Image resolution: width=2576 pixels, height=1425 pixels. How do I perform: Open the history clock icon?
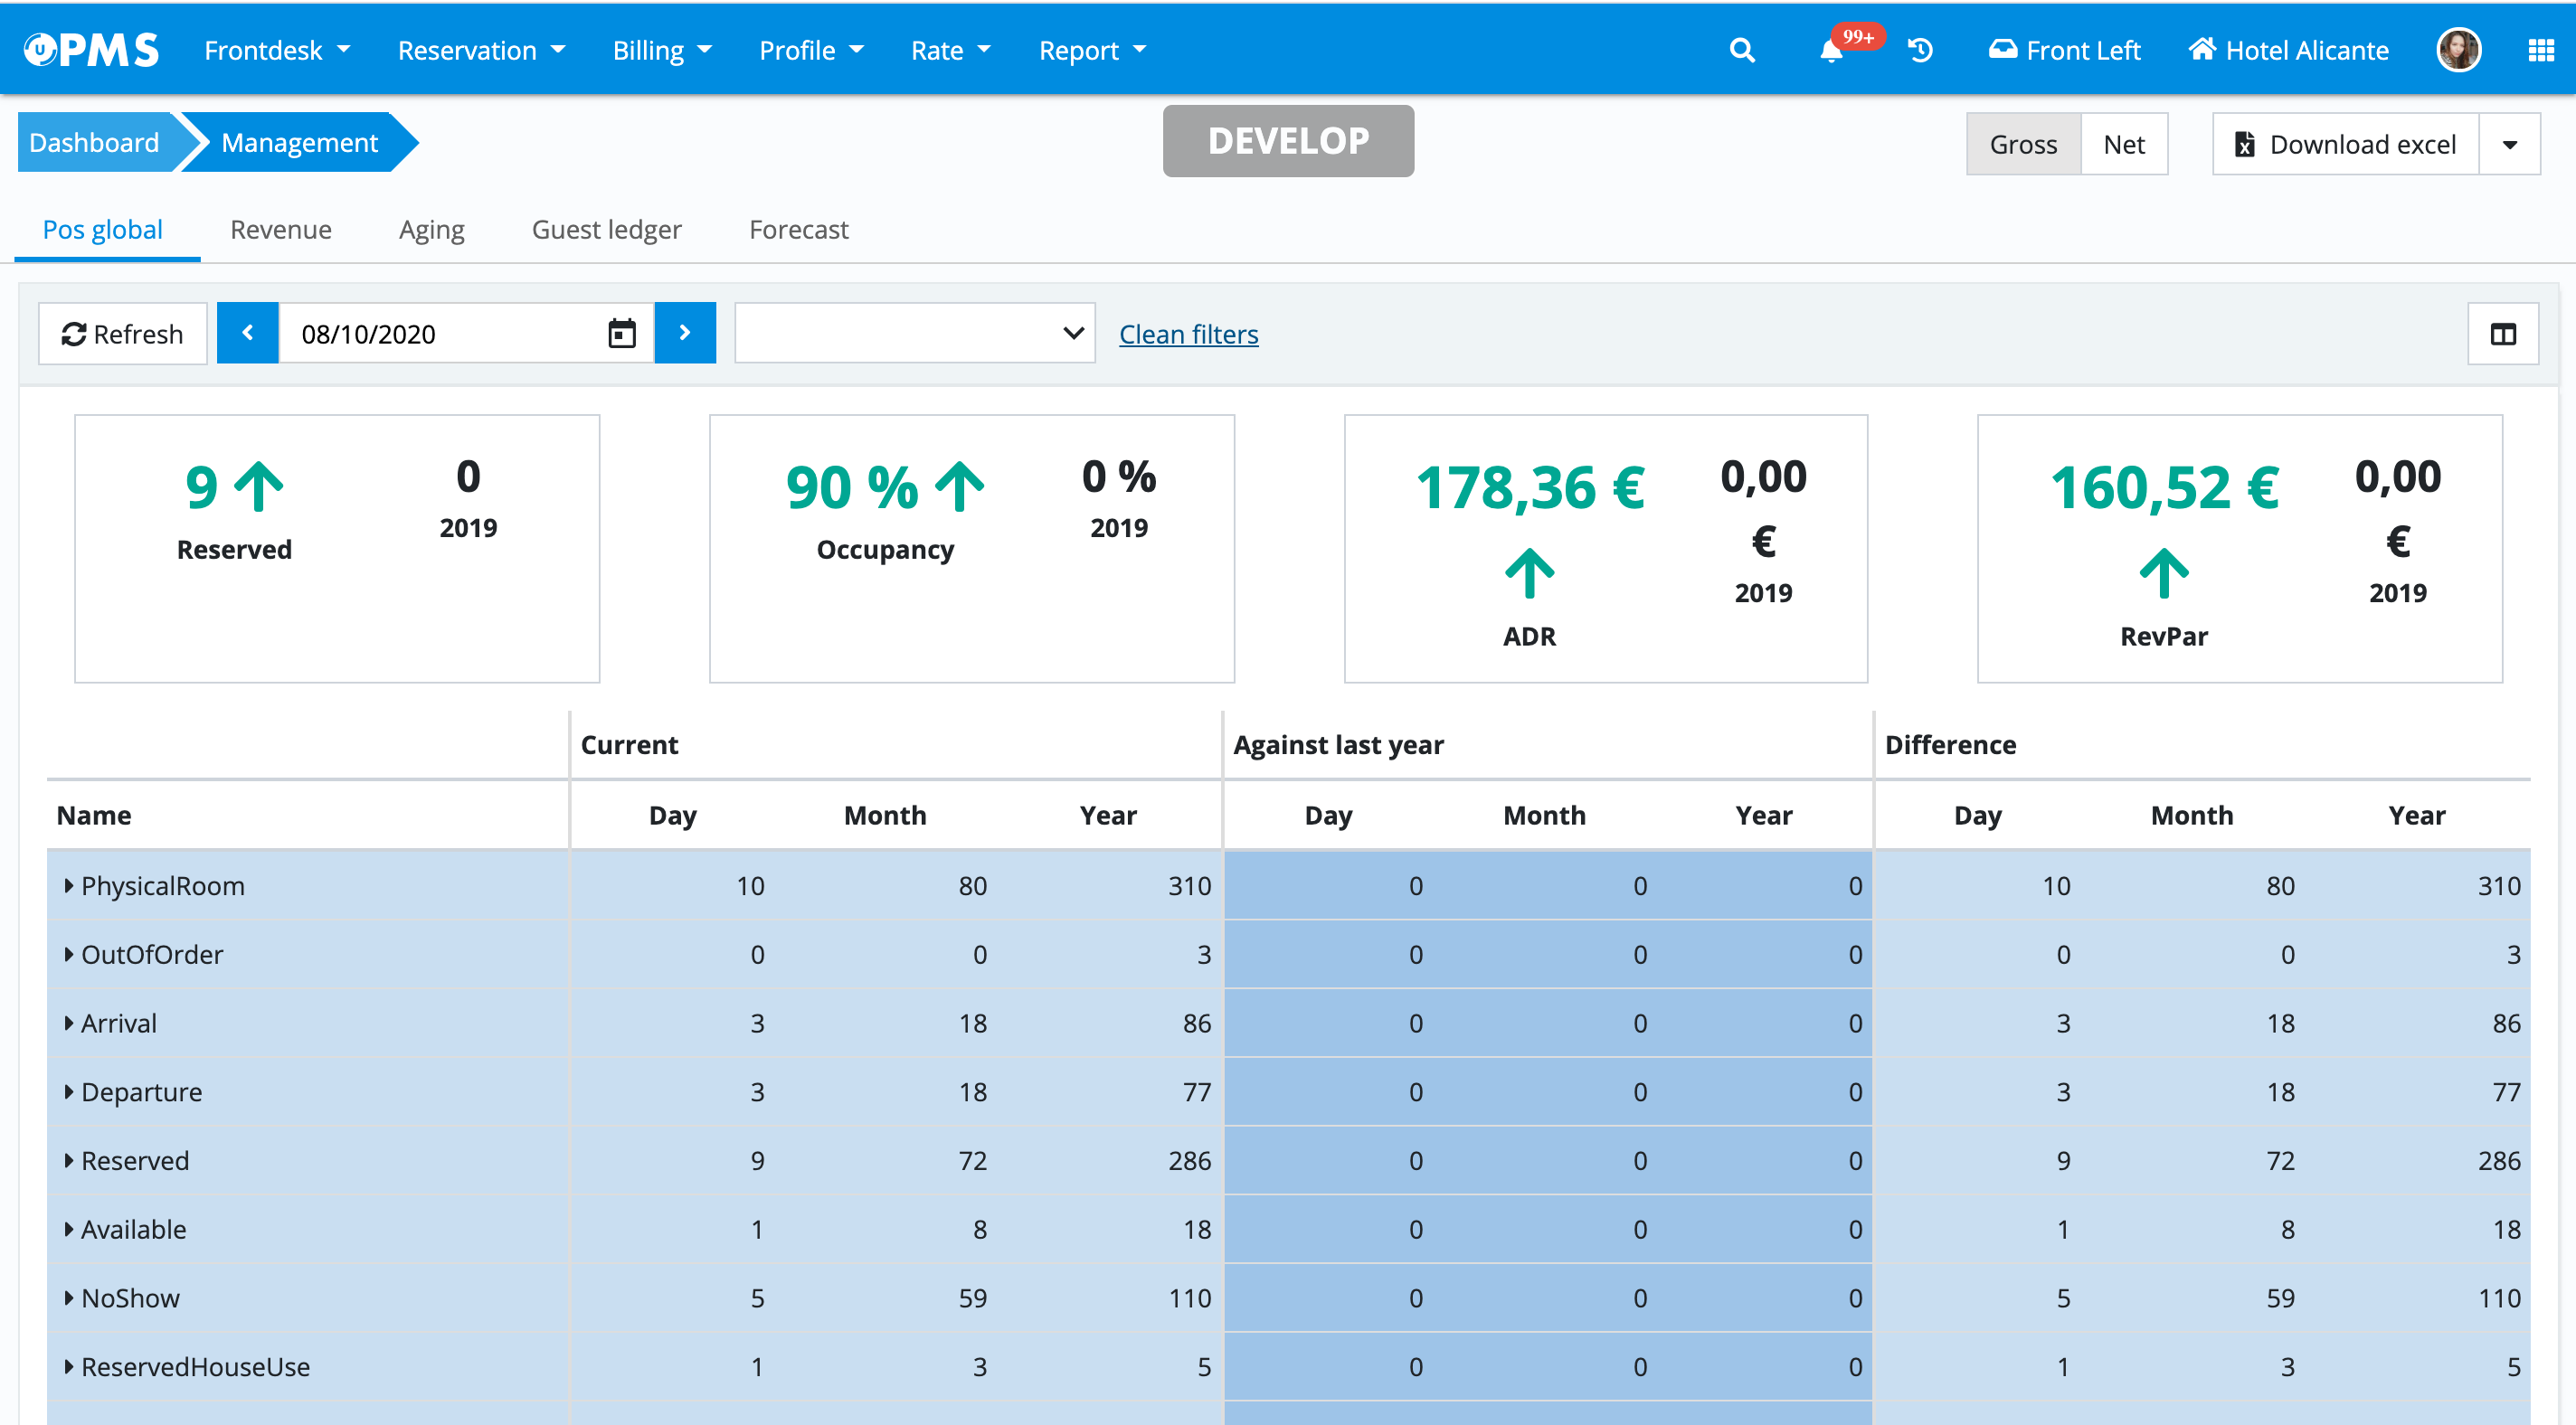(x=1920, y=50)
